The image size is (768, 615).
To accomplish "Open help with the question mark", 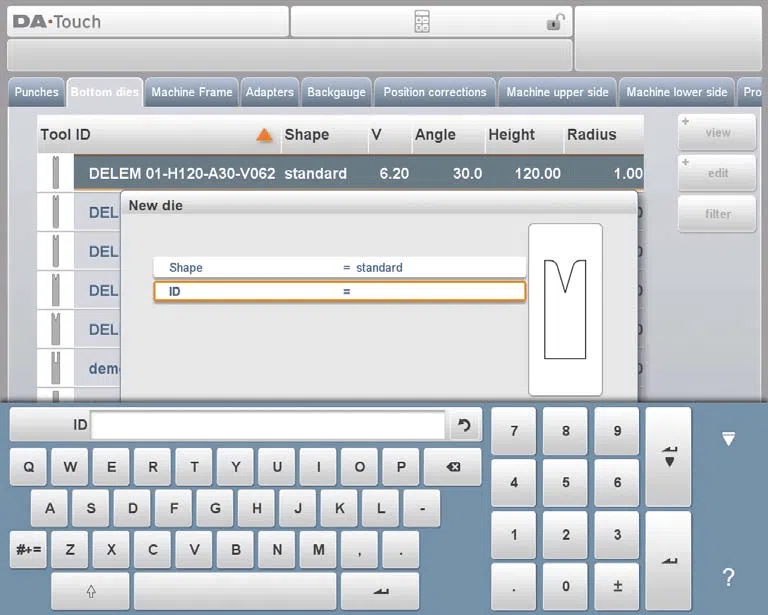I will tap(728, 577).
